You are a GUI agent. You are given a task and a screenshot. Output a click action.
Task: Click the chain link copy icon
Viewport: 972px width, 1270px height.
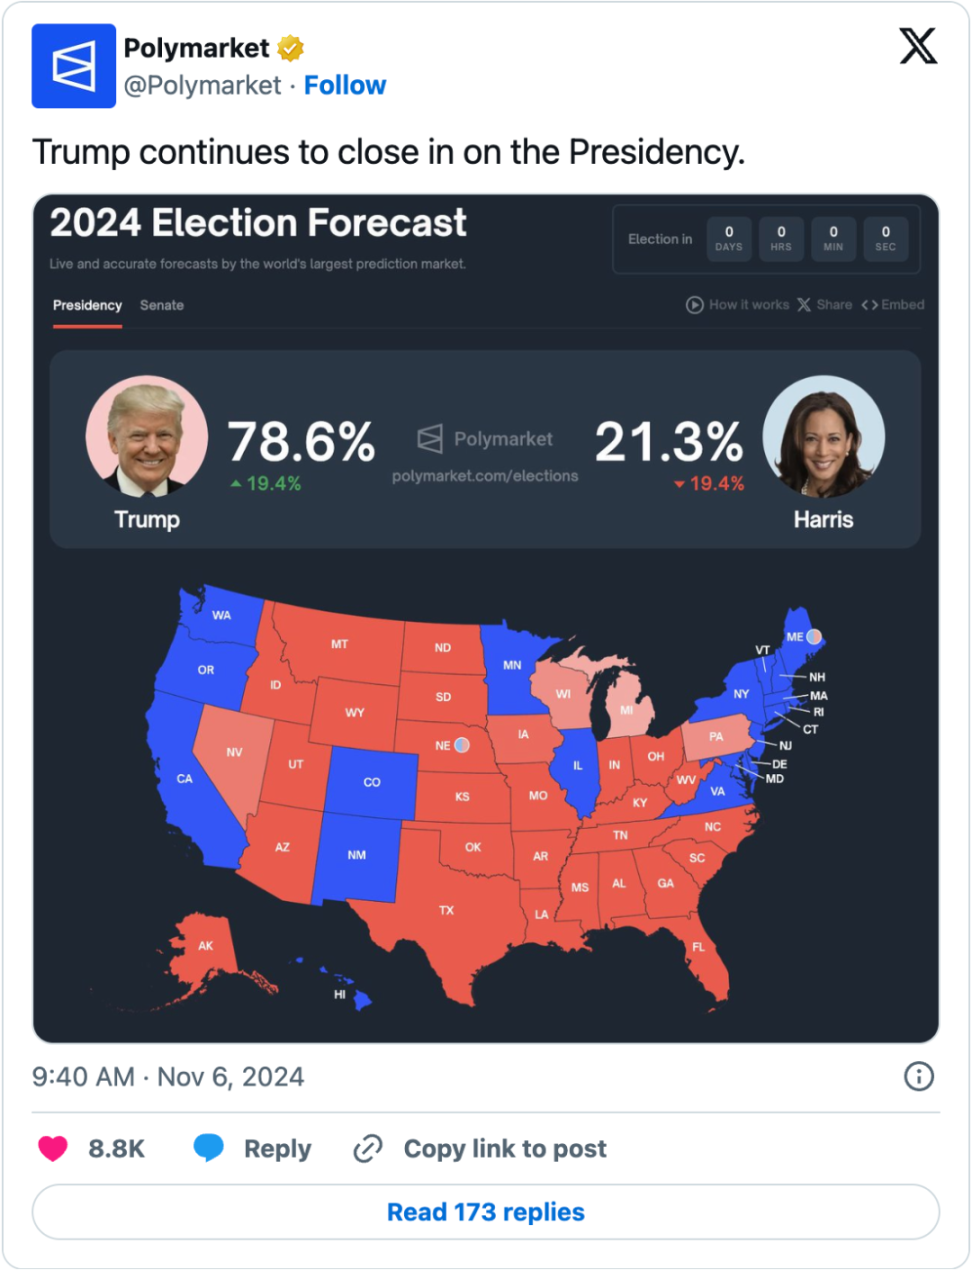(x=368, y=1148)
